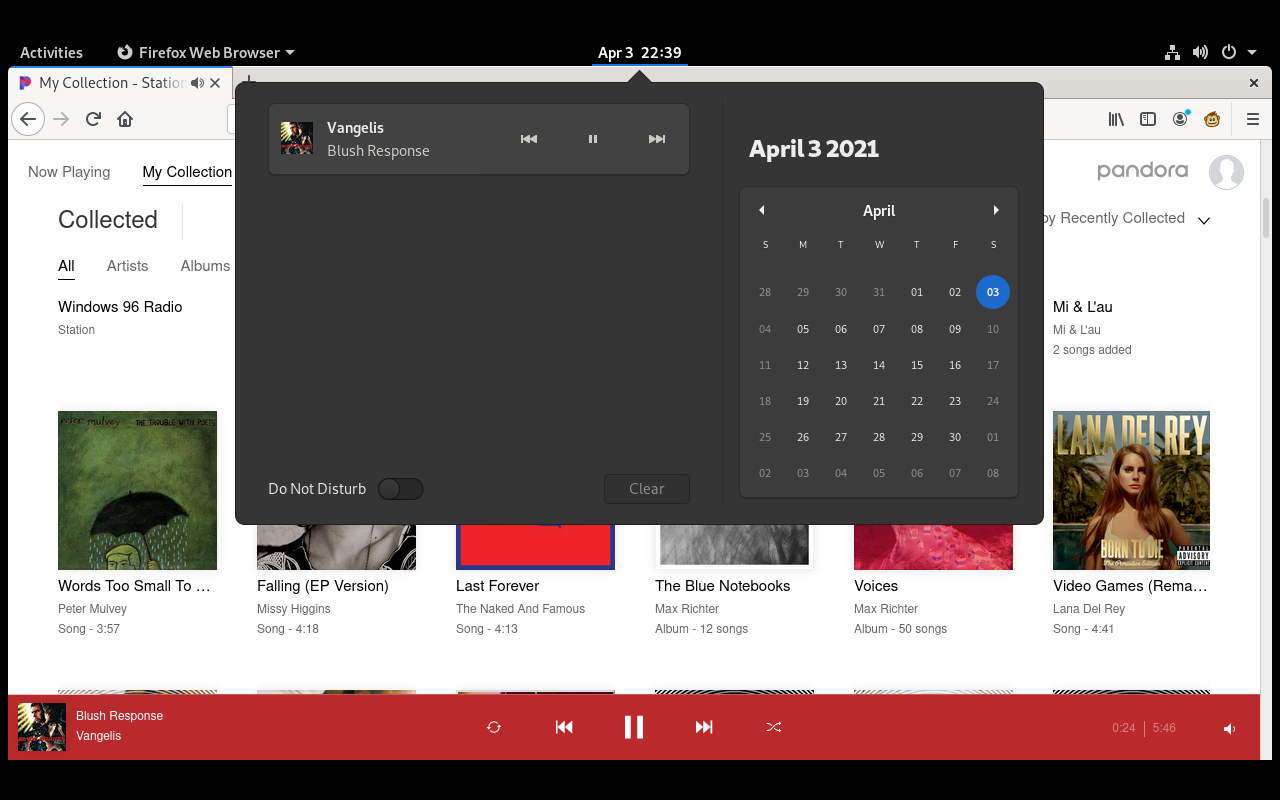This screenshot has width=1280, height=800.
Task: Select the Albums filter tab
Action: pos(205,266)
